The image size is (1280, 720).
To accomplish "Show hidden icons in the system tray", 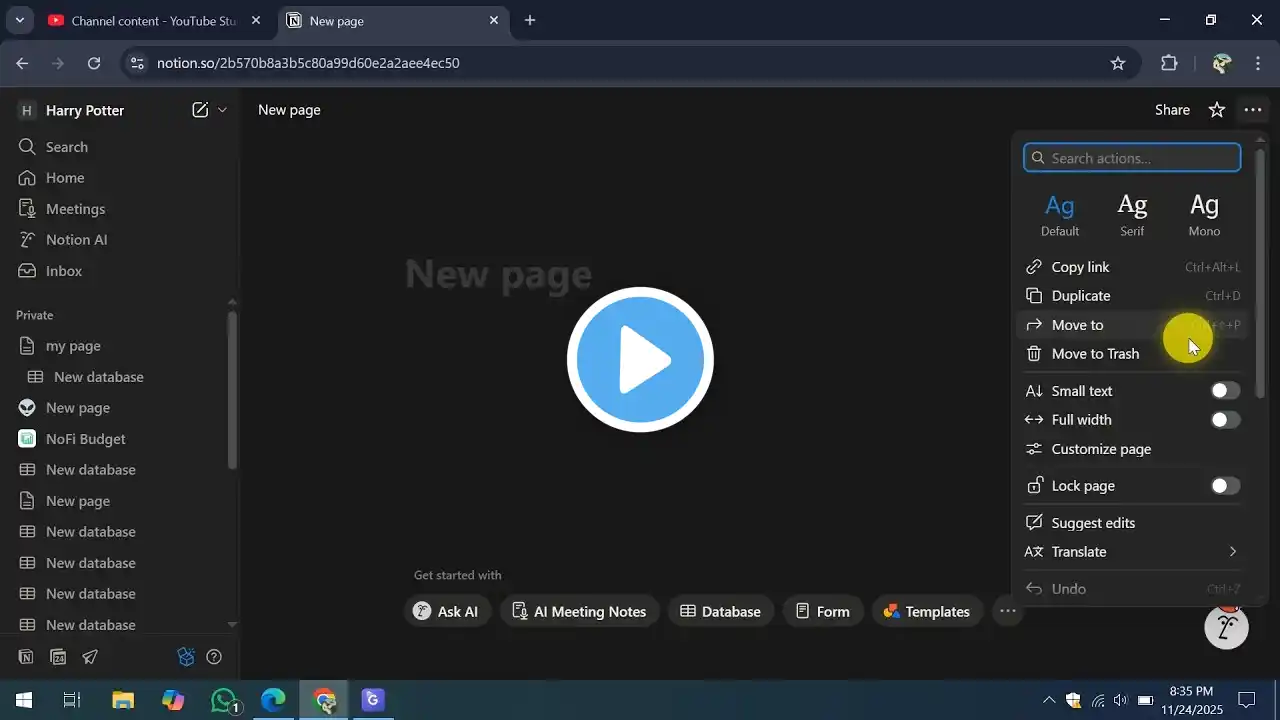I will pyautogui.click(x=1049, y=700).
